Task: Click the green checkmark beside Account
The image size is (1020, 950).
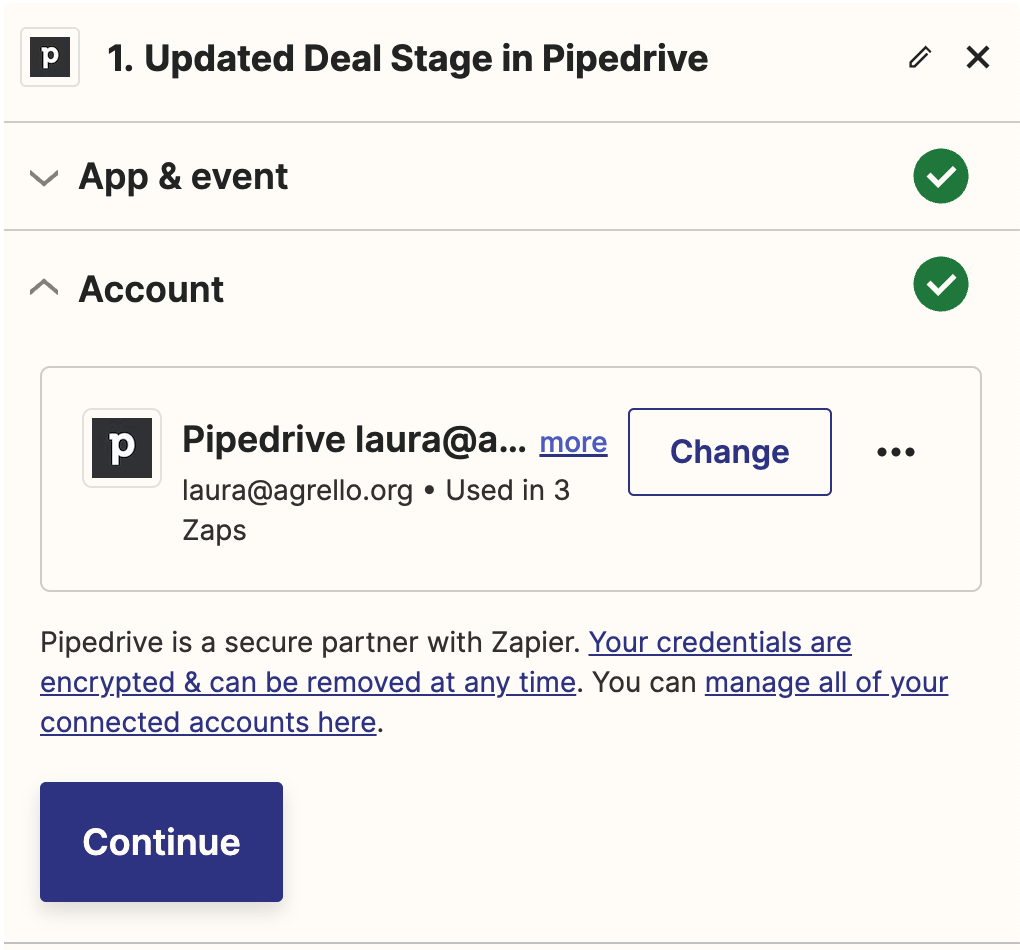Action: (x=940, y=285)
